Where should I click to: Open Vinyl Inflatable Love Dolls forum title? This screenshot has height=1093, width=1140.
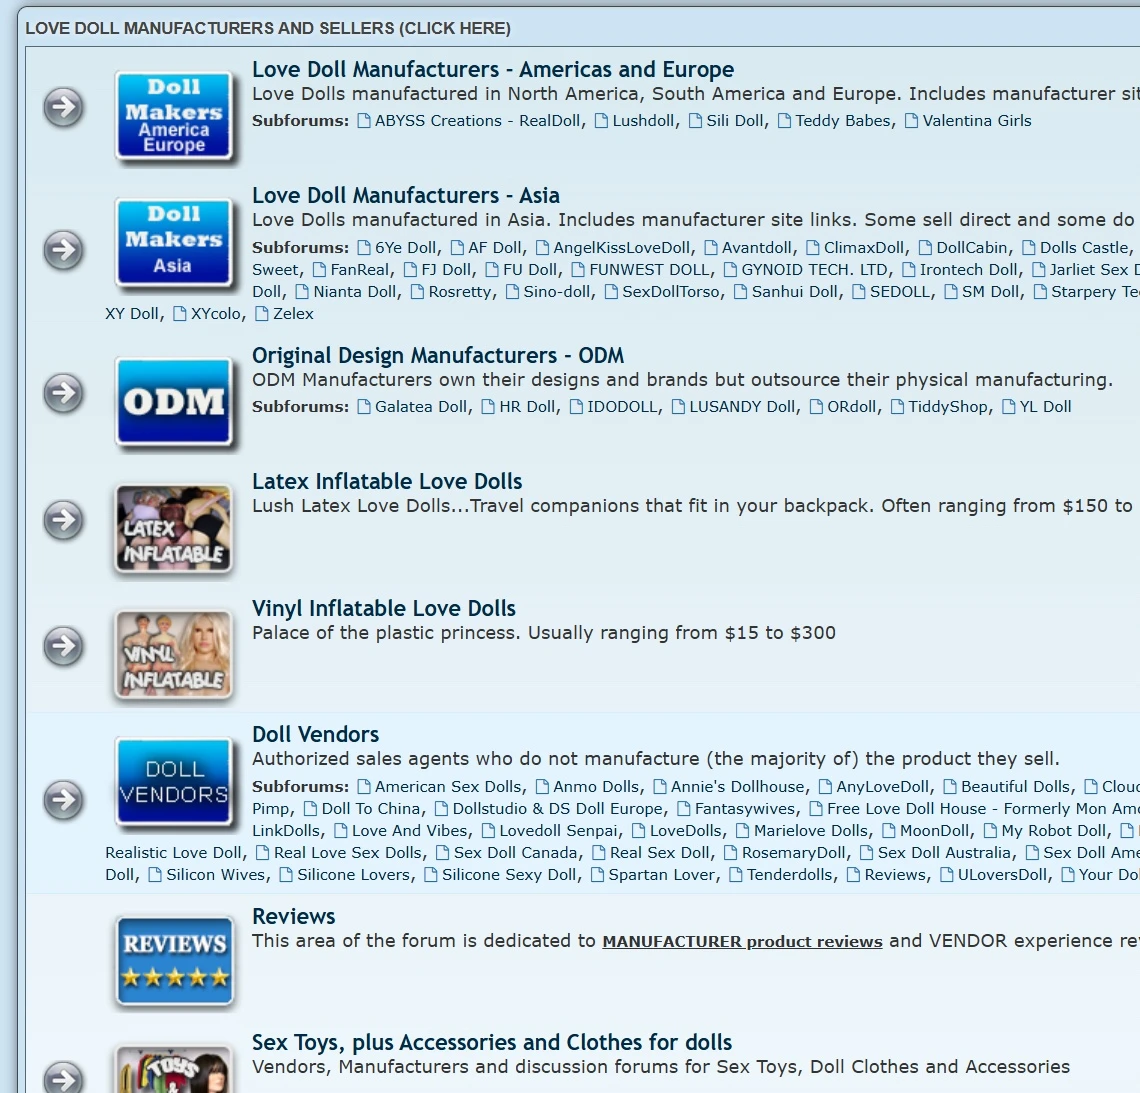(x=384, y=608)
